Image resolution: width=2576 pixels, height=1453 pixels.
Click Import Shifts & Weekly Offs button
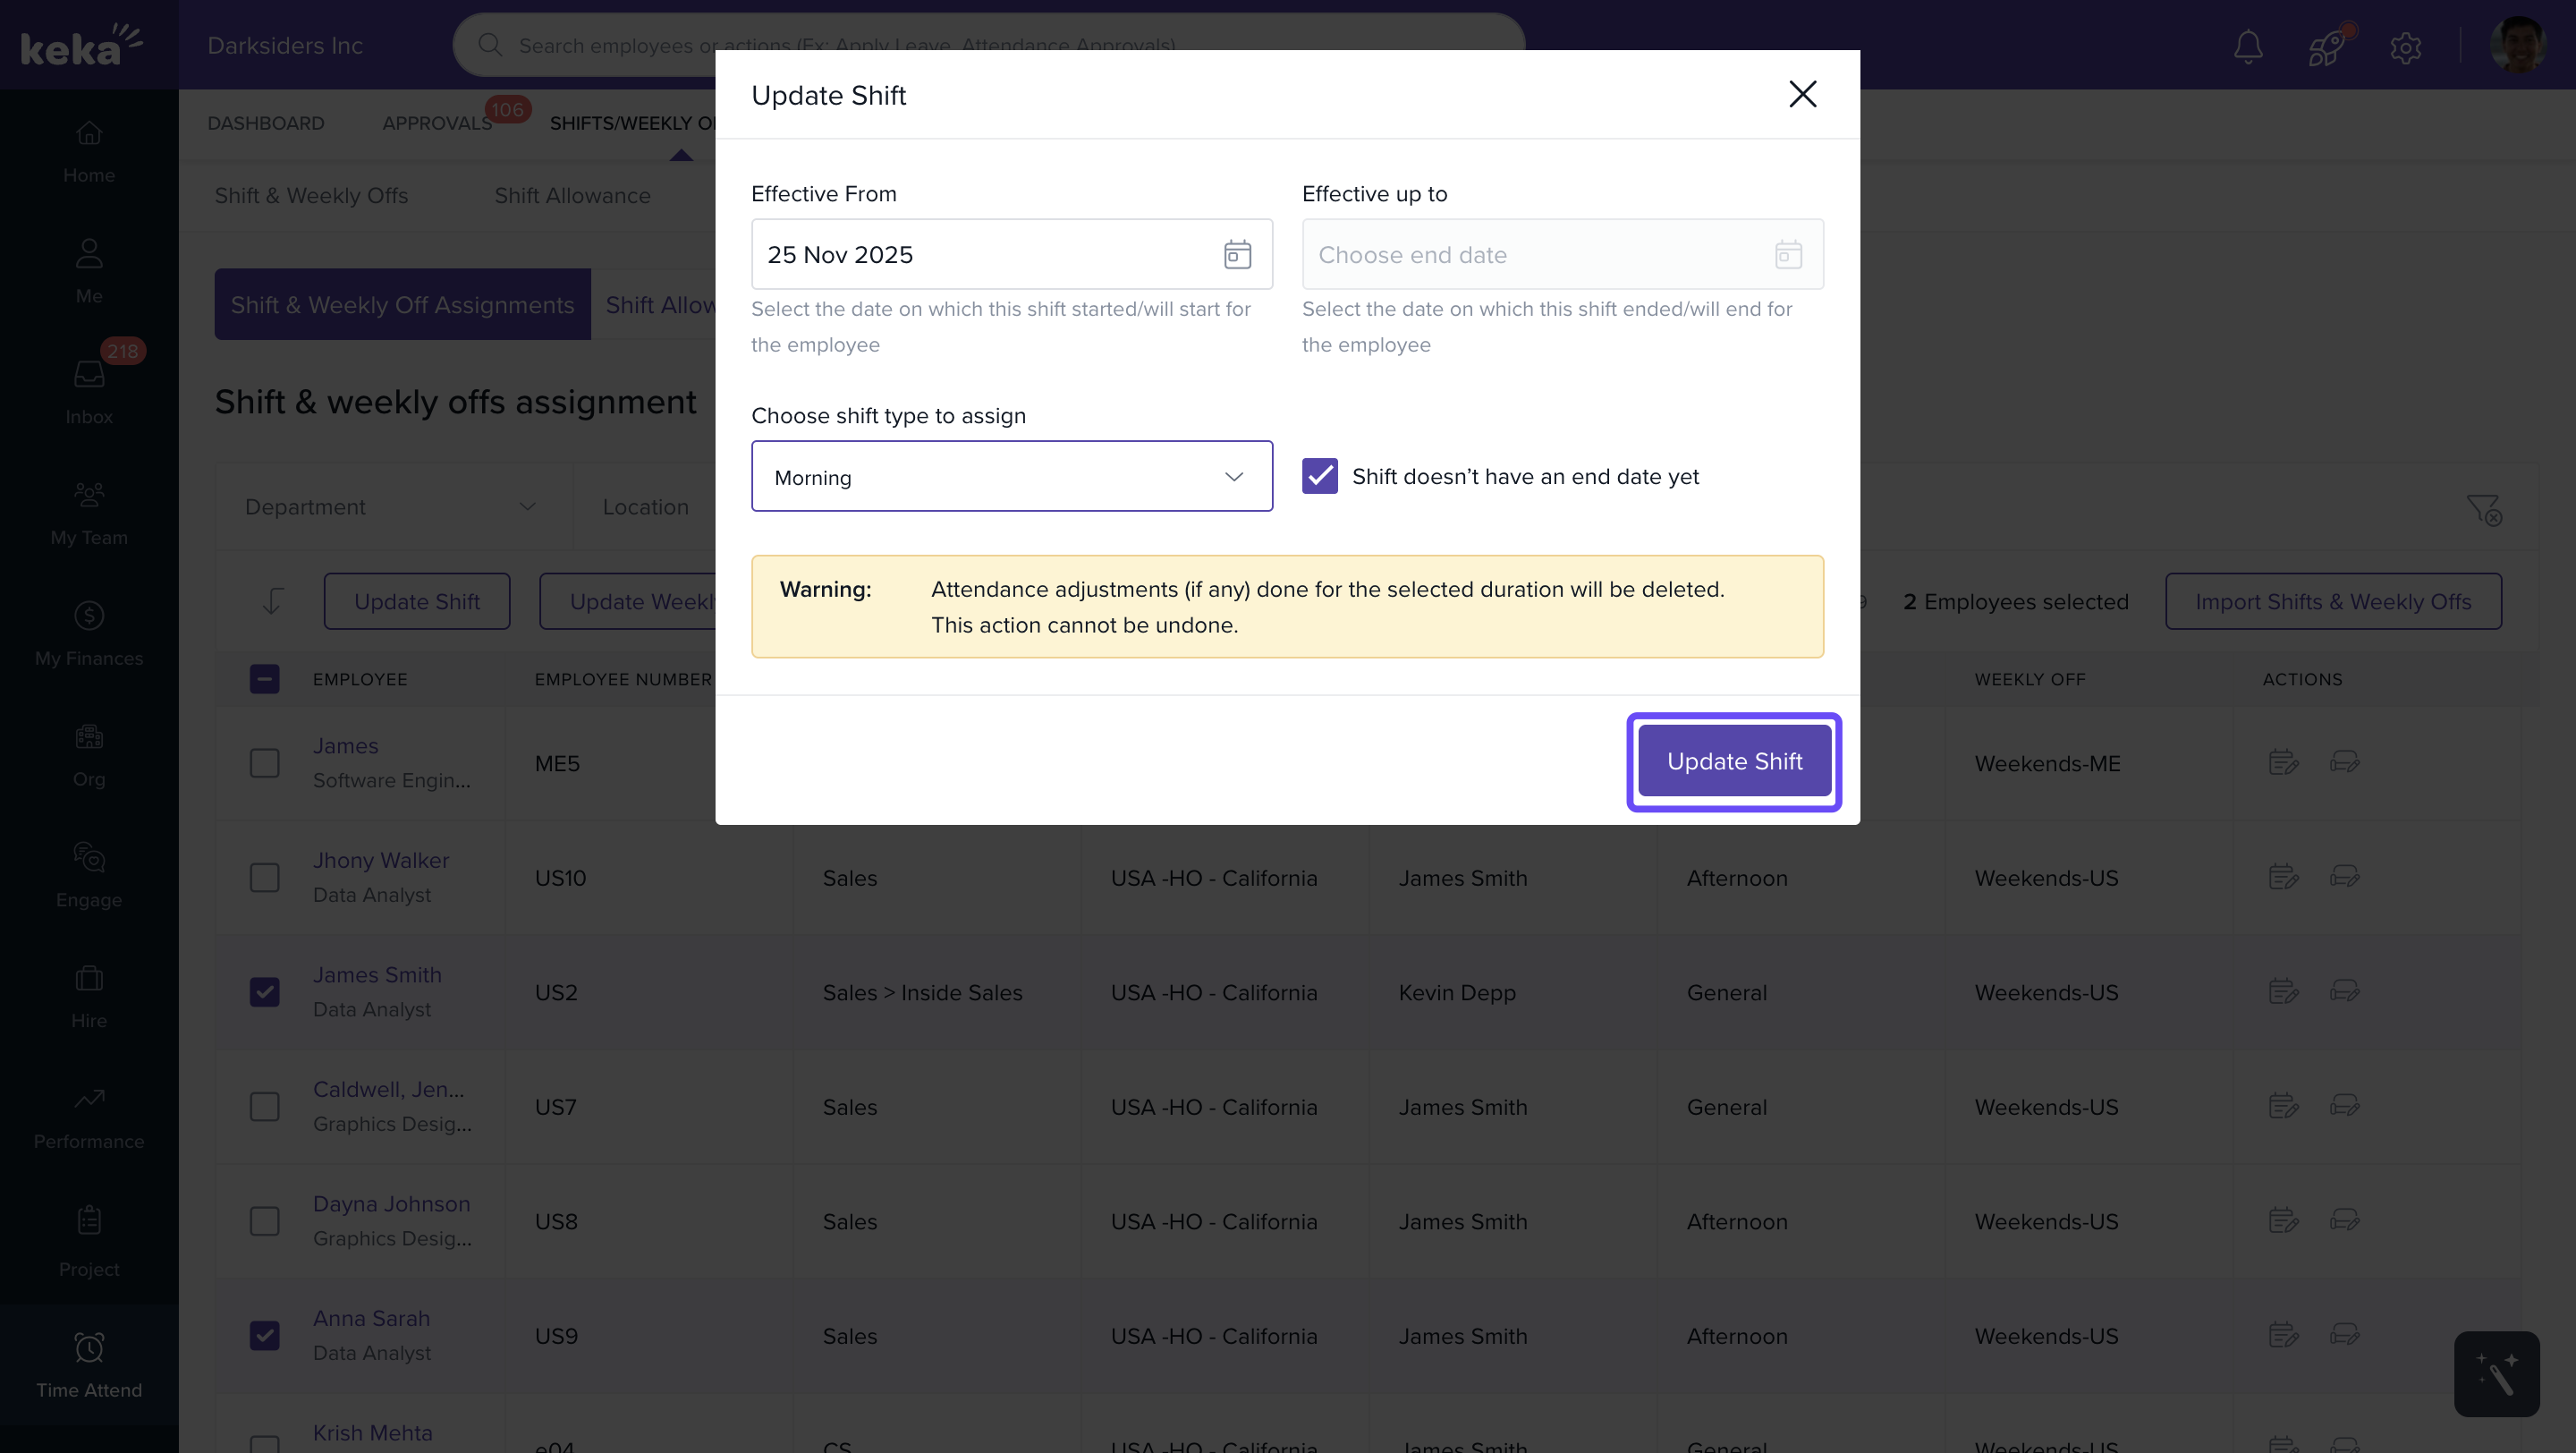pos(2333,602)
